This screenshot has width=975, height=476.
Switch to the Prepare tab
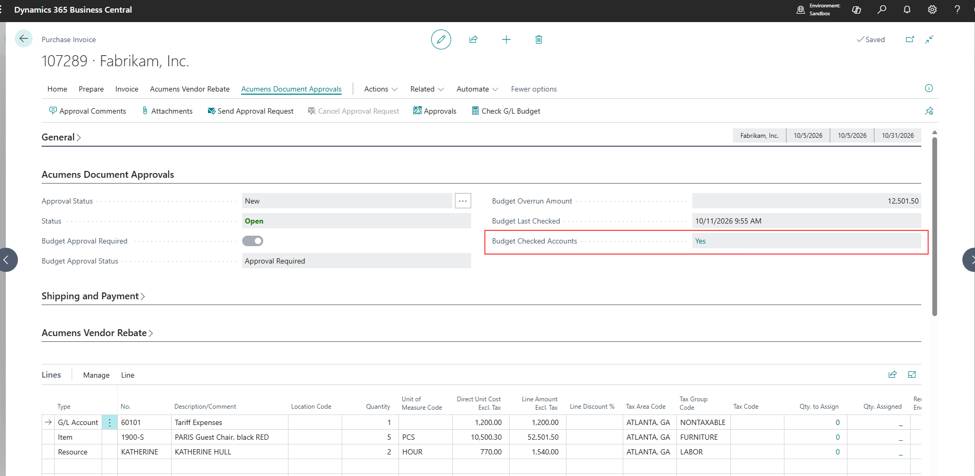point(91,89)
